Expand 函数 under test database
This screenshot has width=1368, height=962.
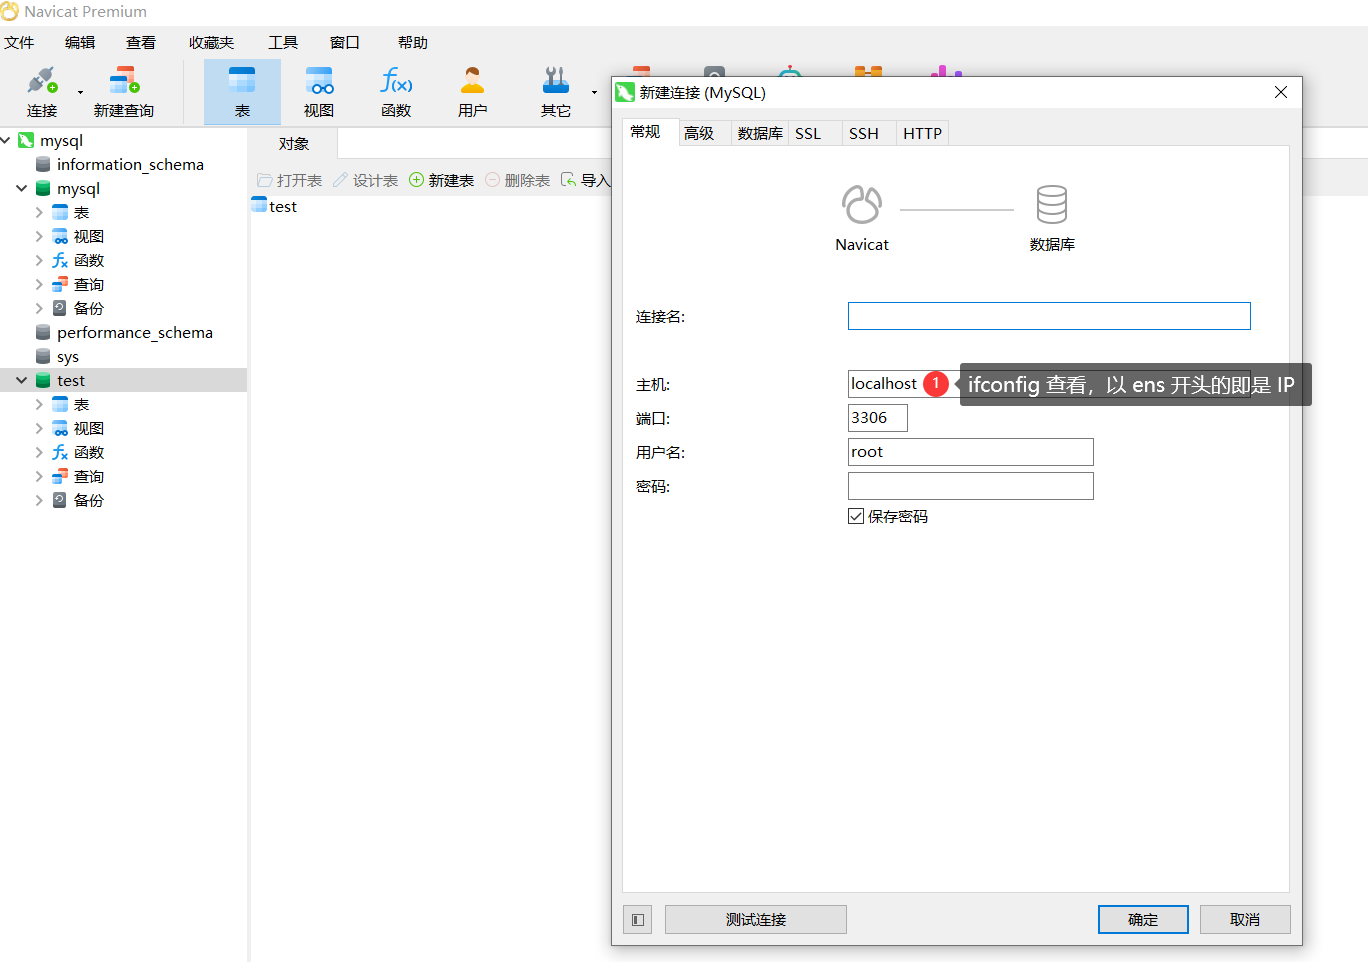pyautogui.click(x=39, y=452)
